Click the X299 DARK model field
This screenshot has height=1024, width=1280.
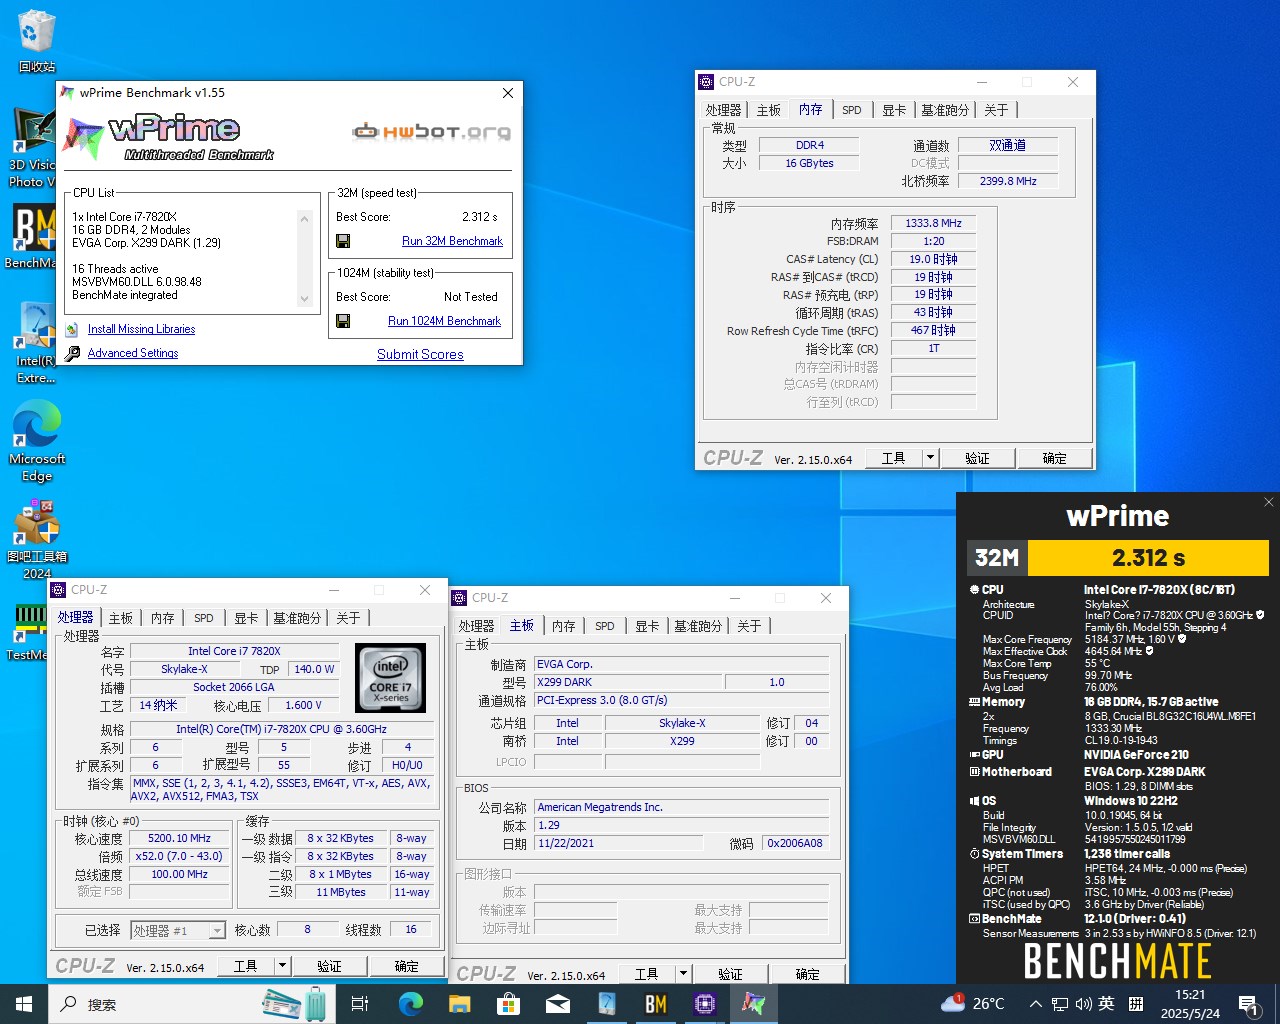pos(627,682)
